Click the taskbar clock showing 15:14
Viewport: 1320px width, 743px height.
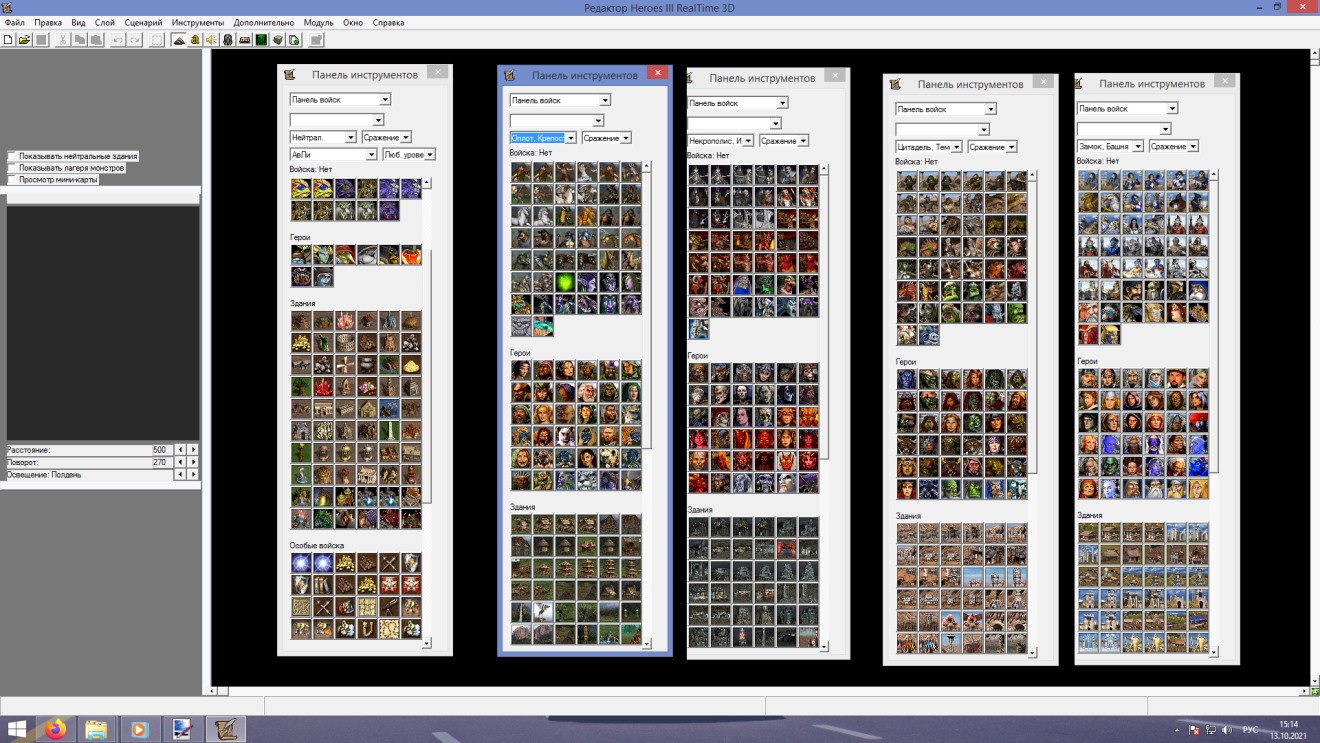[x=1289, y=723]
